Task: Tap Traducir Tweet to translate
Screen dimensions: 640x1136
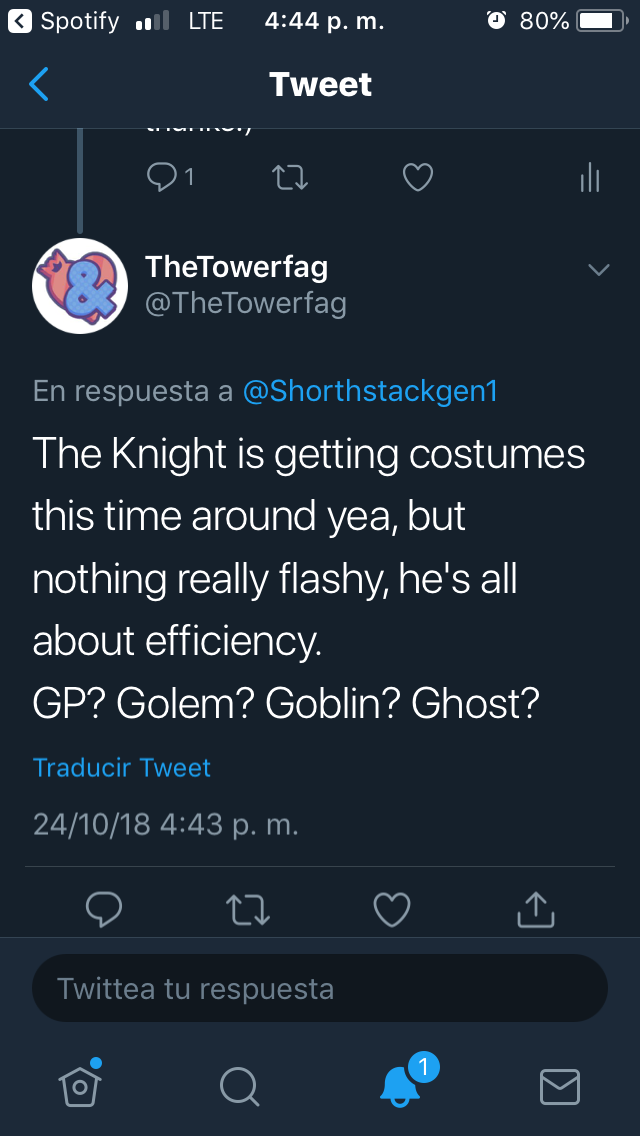Action: coord(122,768)
